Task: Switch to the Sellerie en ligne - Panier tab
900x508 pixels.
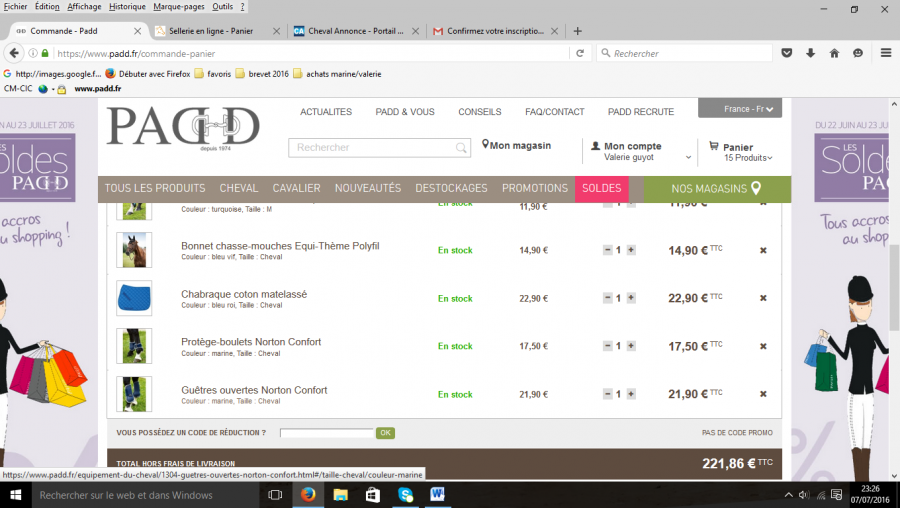Action: (211, 31)
